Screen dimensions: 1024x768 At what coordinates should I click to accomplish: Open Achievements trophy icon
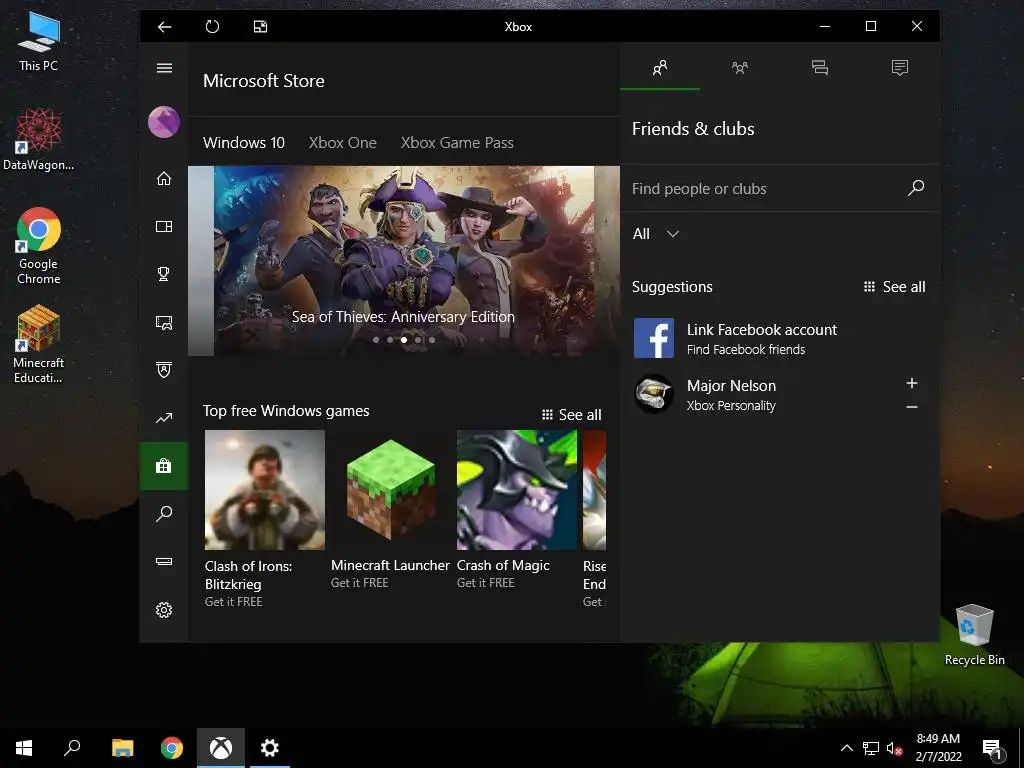(x=164, y=274)
